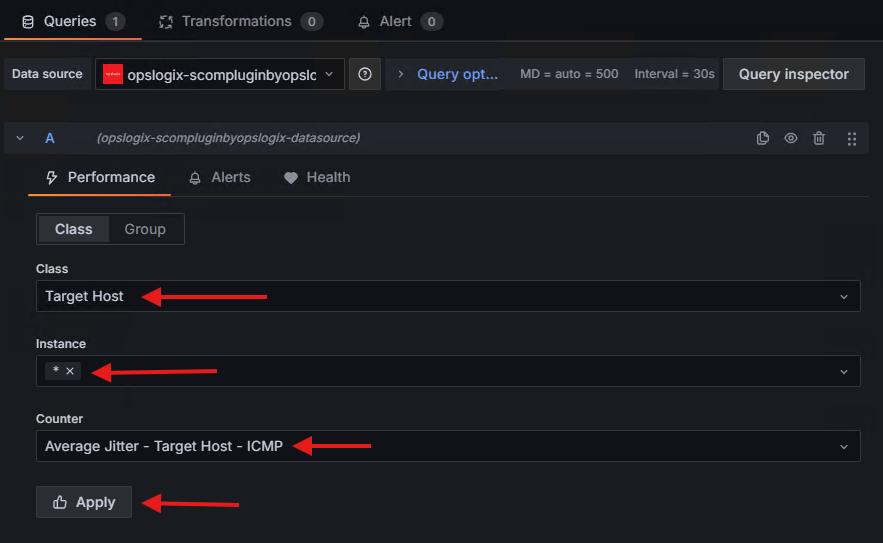
Task: Select the Class toggle option
Action: (x=74, y=229)
